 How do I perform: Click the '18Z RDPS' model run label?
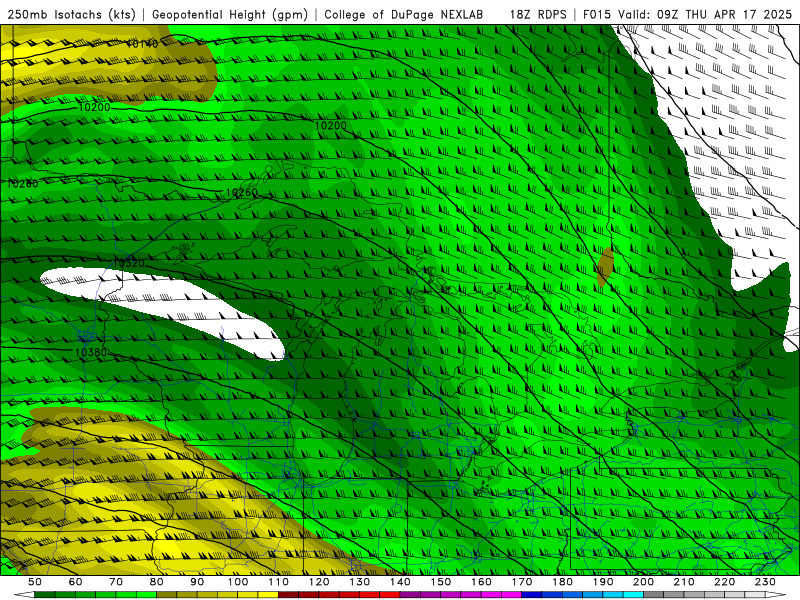pyautogui.click(x=538, y=14)
